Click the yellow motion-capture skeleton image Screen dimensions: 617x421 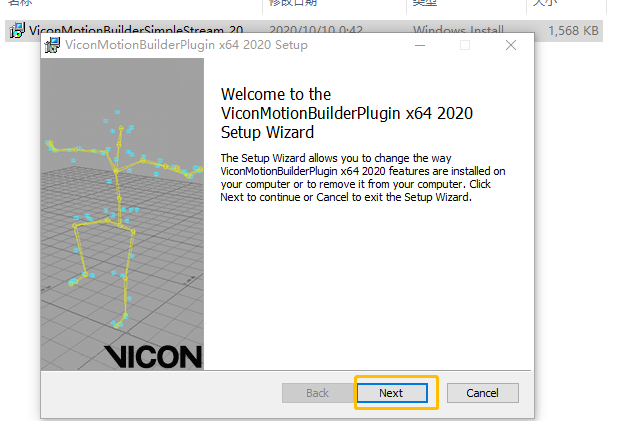click(x=122, y=220)
